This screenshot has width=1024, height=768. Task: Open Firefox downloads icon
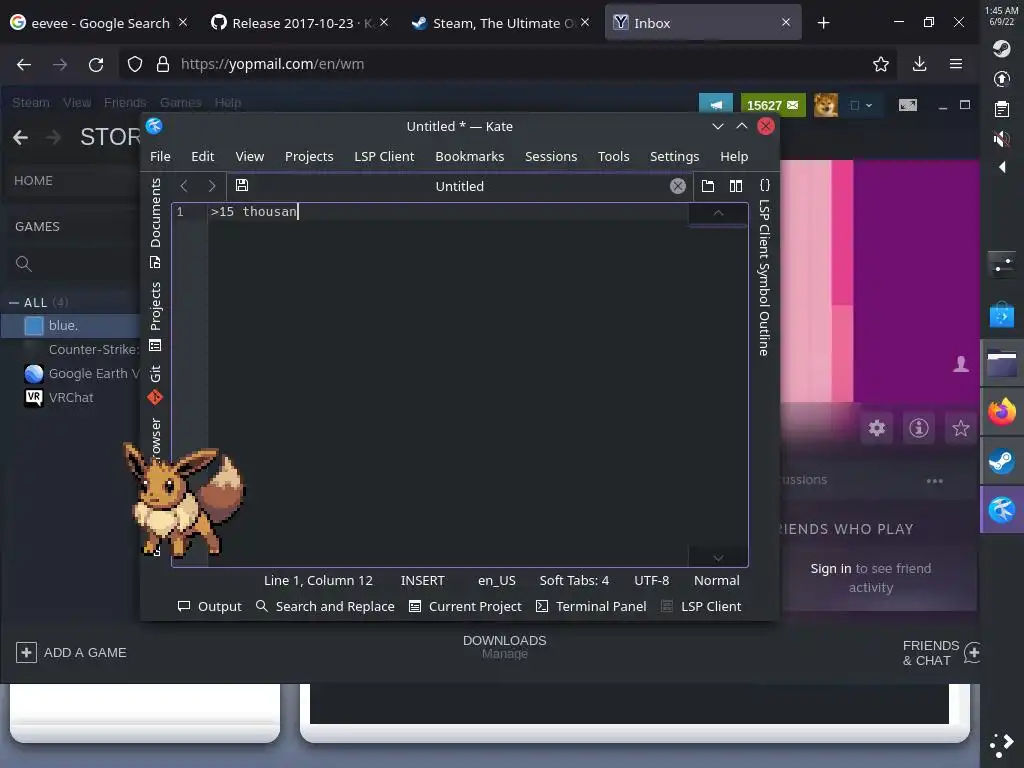pyautogui.click(x=920, y=64)
